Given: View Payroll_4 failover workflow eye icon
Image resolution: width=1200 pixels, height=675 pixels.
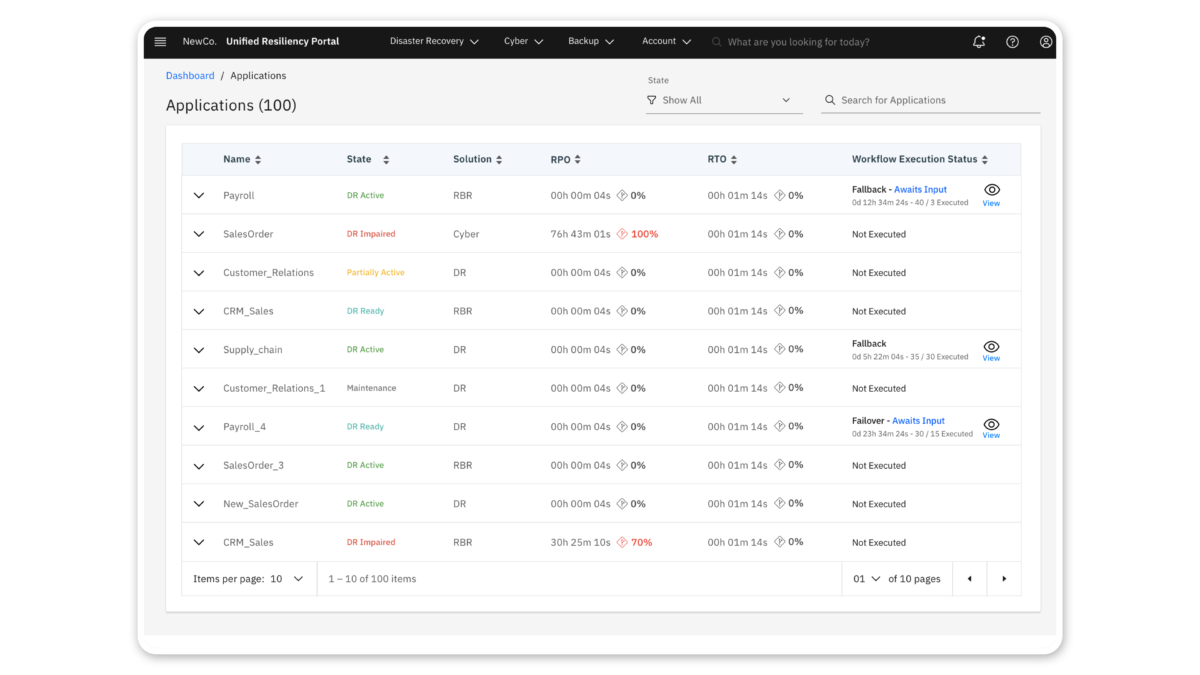Looking at the screenshot, I should tap(991, 424).
